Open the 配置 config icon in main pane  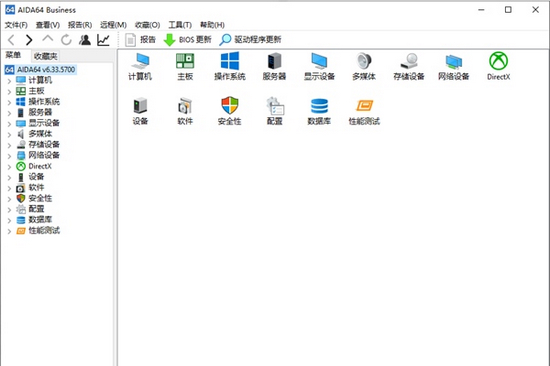click(275, 111)
